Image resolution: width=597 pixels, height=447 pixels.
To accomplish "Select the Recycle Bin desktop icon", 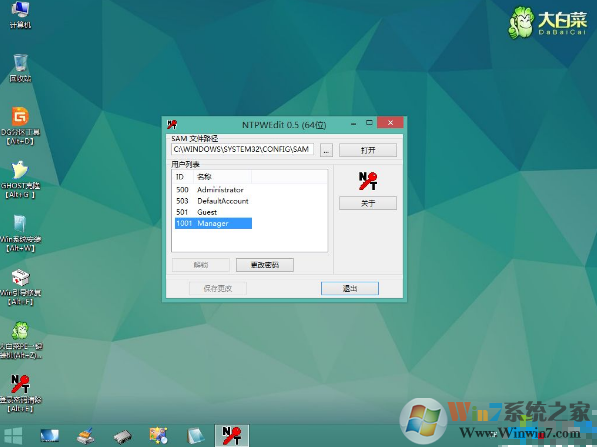I will [20, 68].
